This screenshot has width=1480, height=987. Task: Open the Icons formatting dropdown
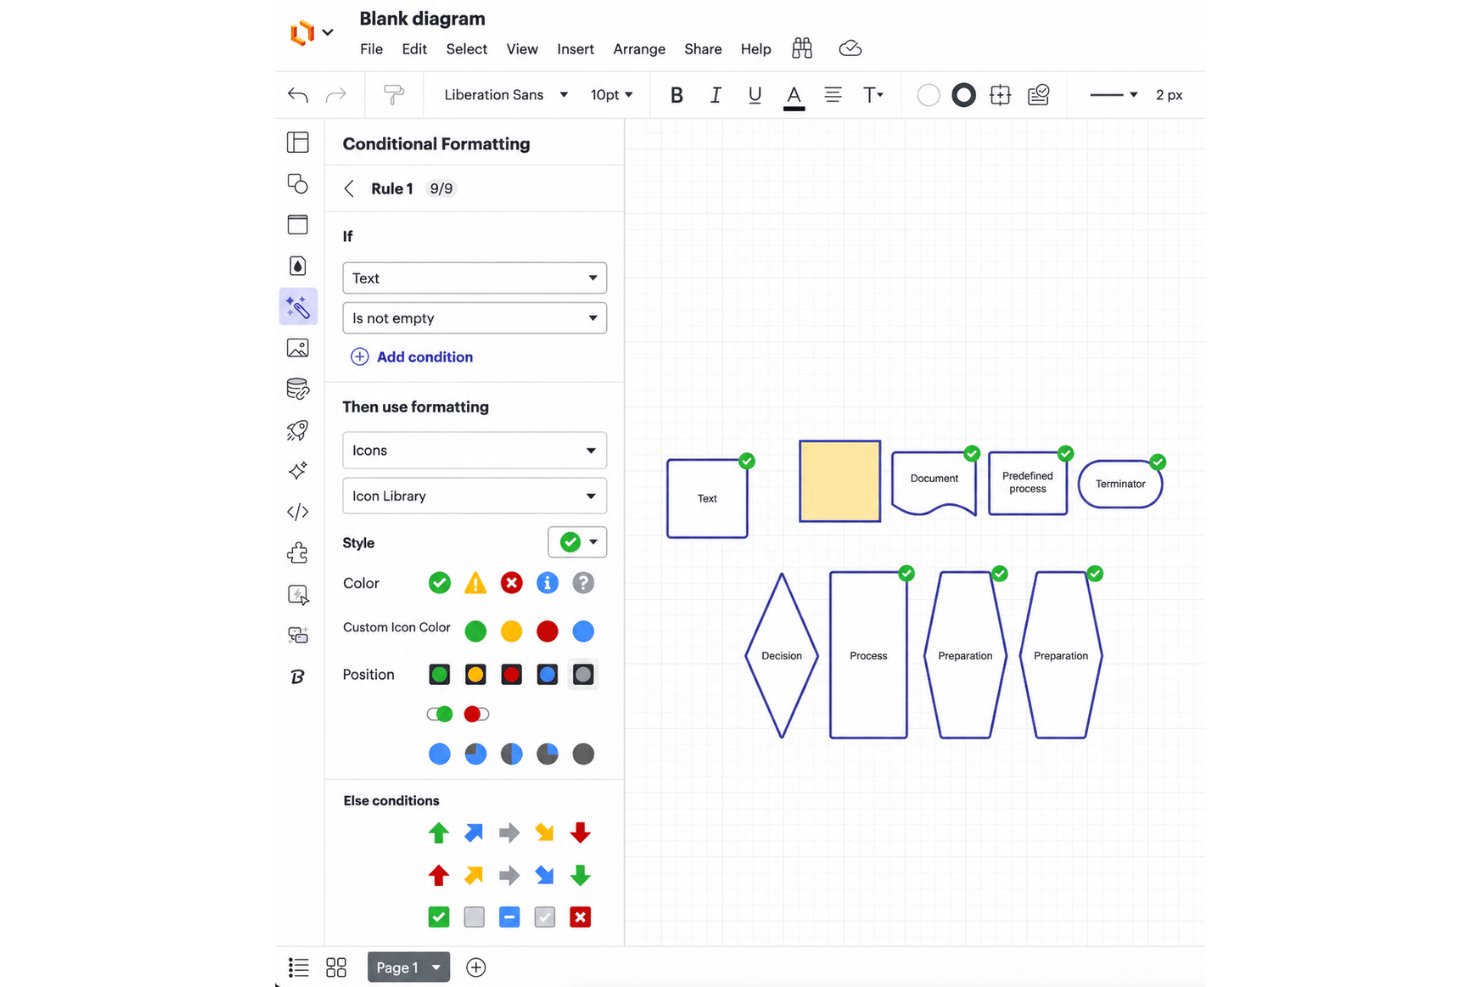click(475, 450)
